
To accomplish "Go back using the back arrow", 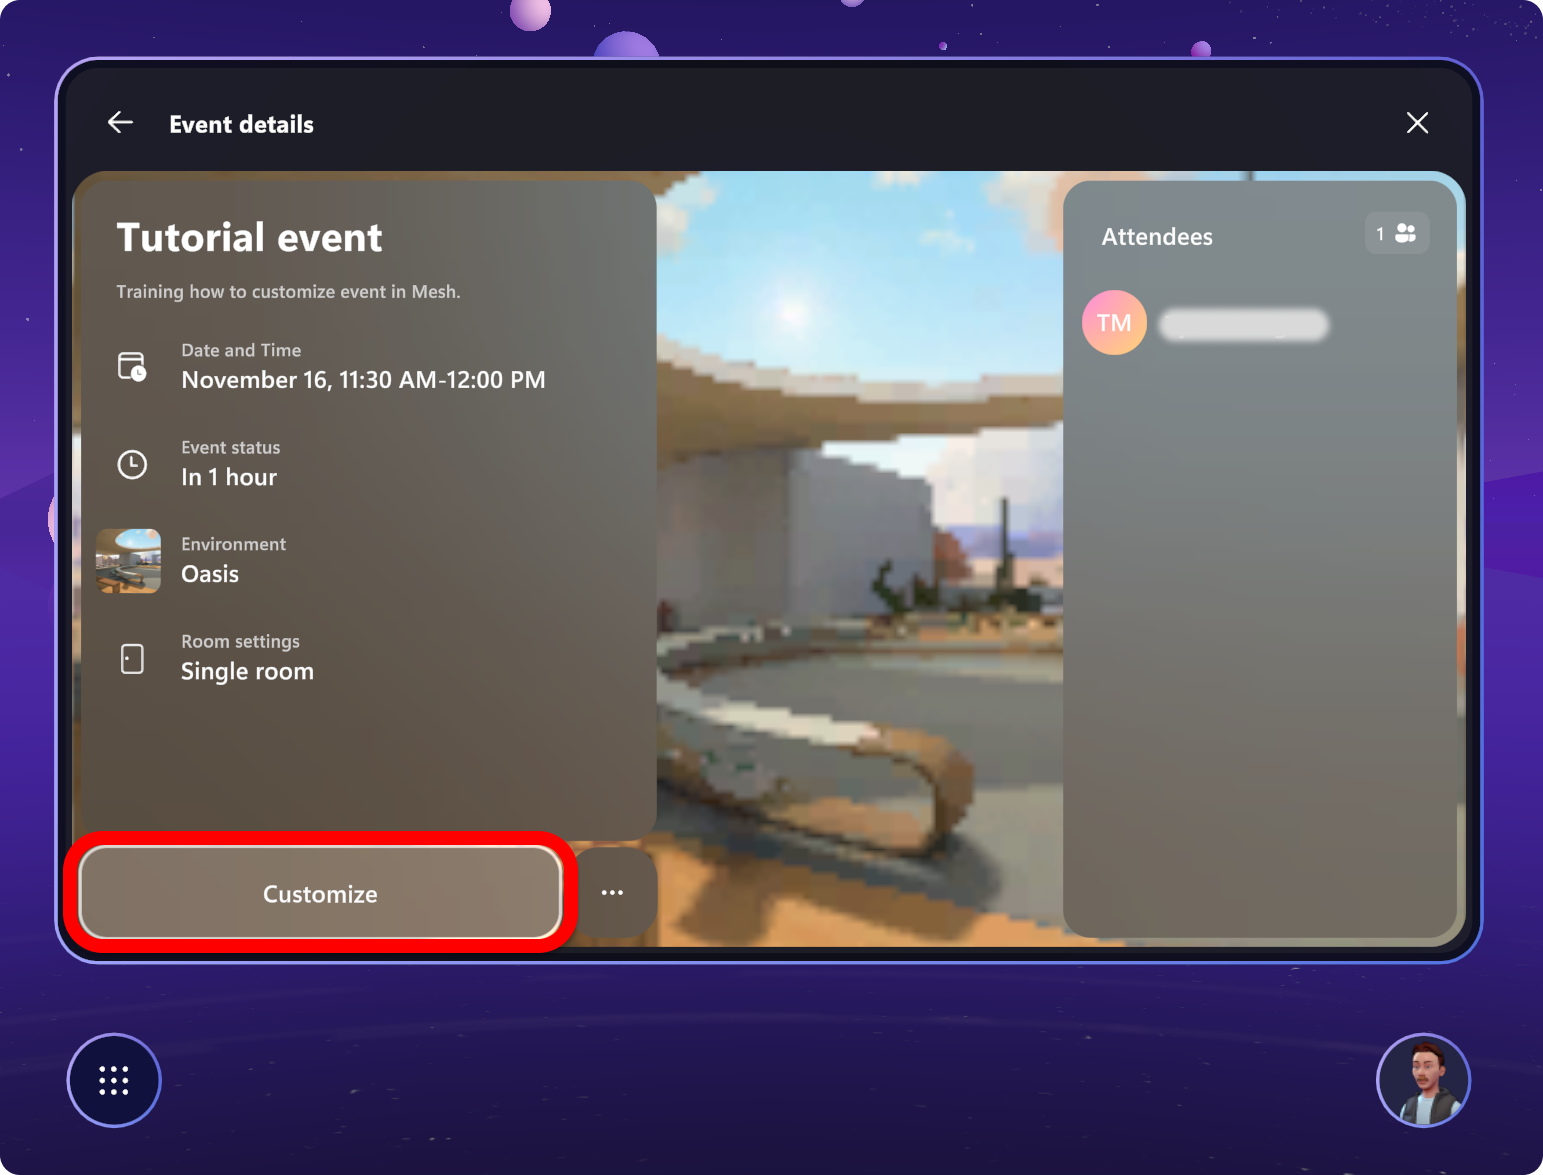I will pyautogui.click(x=120, y=122).
